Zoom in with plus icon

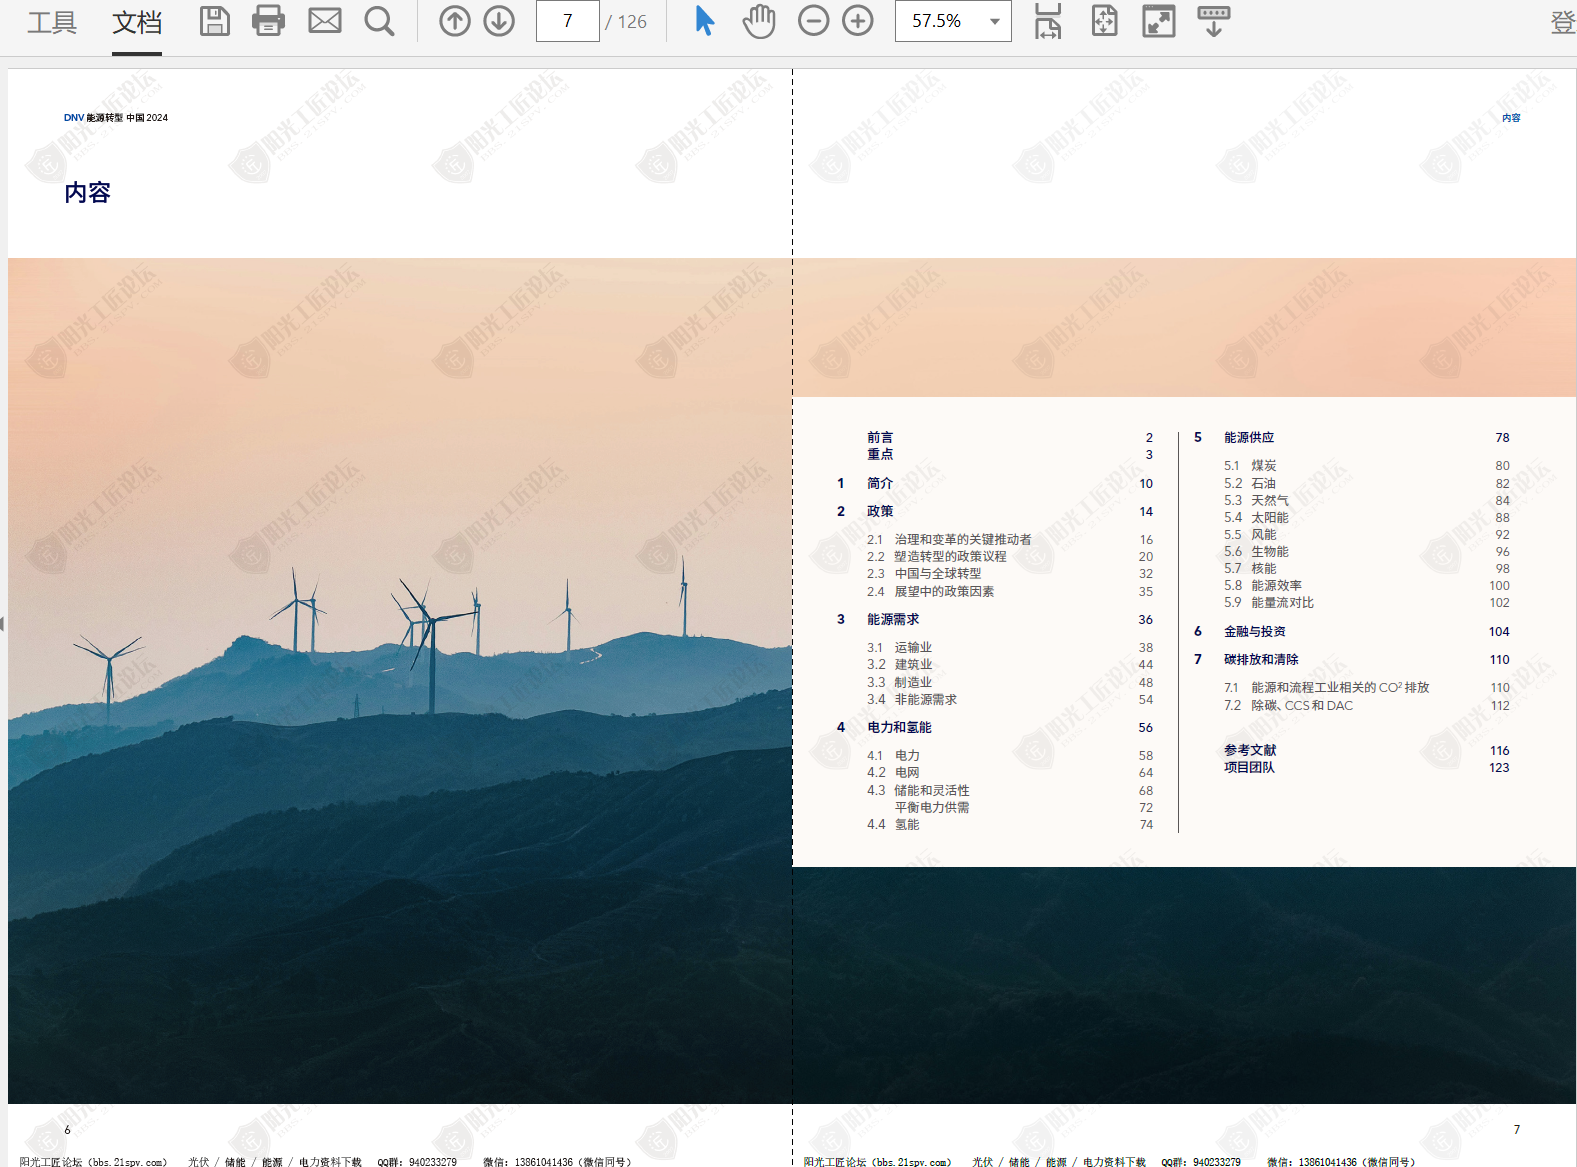[857, 21]
